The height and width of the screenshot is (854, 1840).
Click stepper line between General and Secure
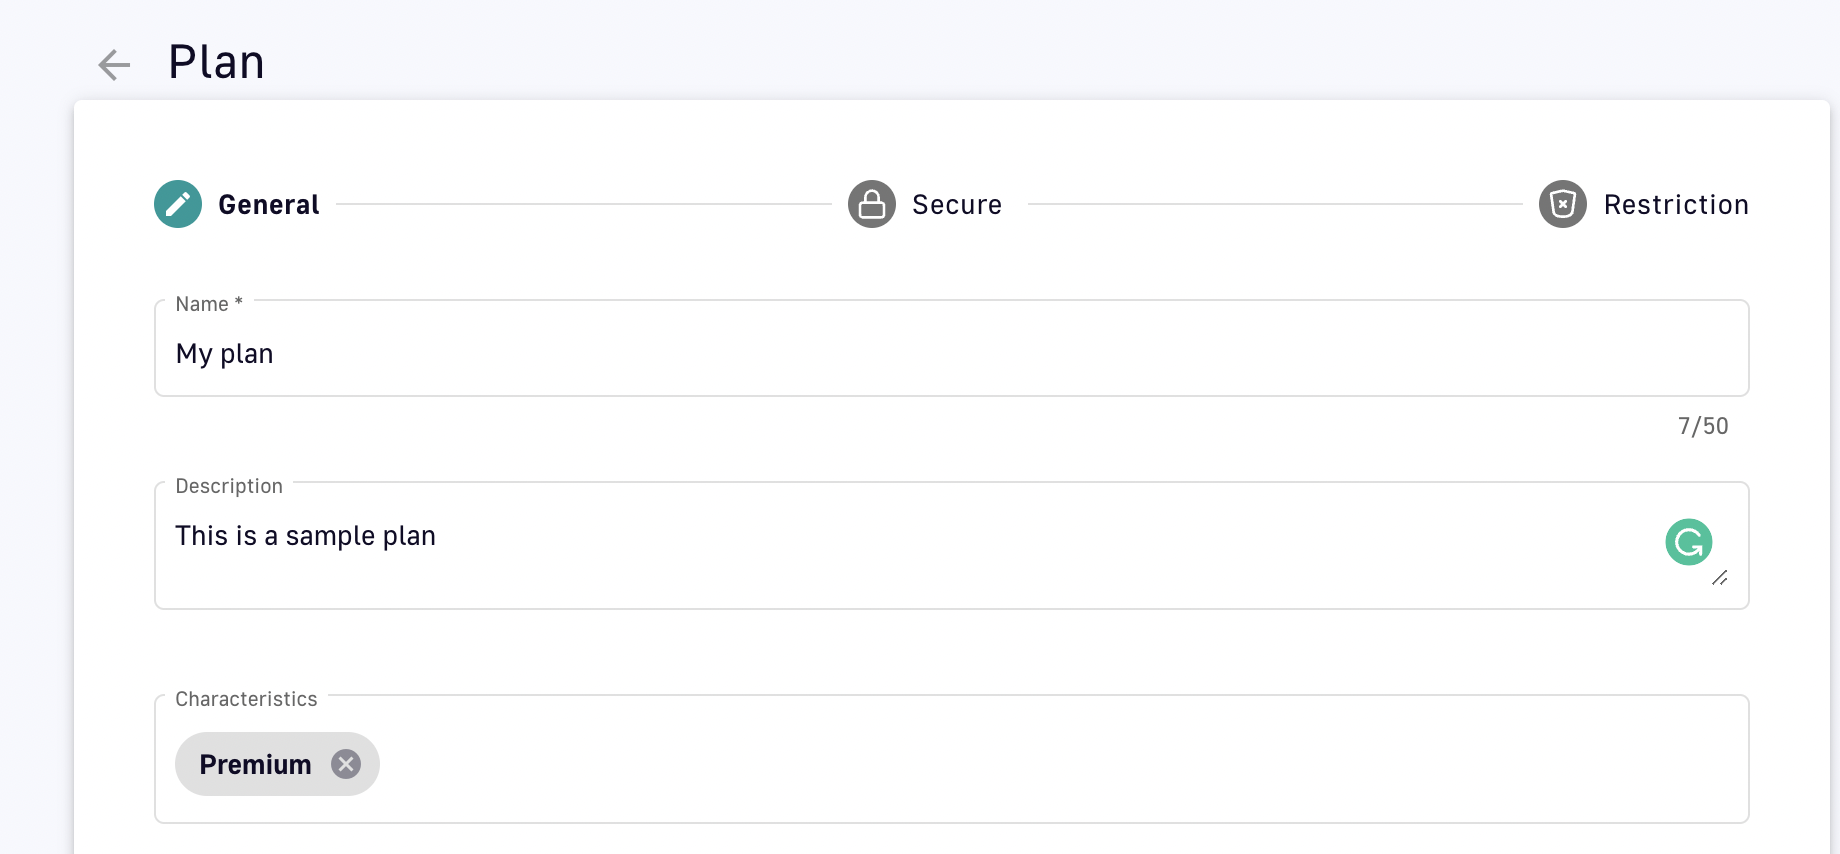tap(584, 204)
